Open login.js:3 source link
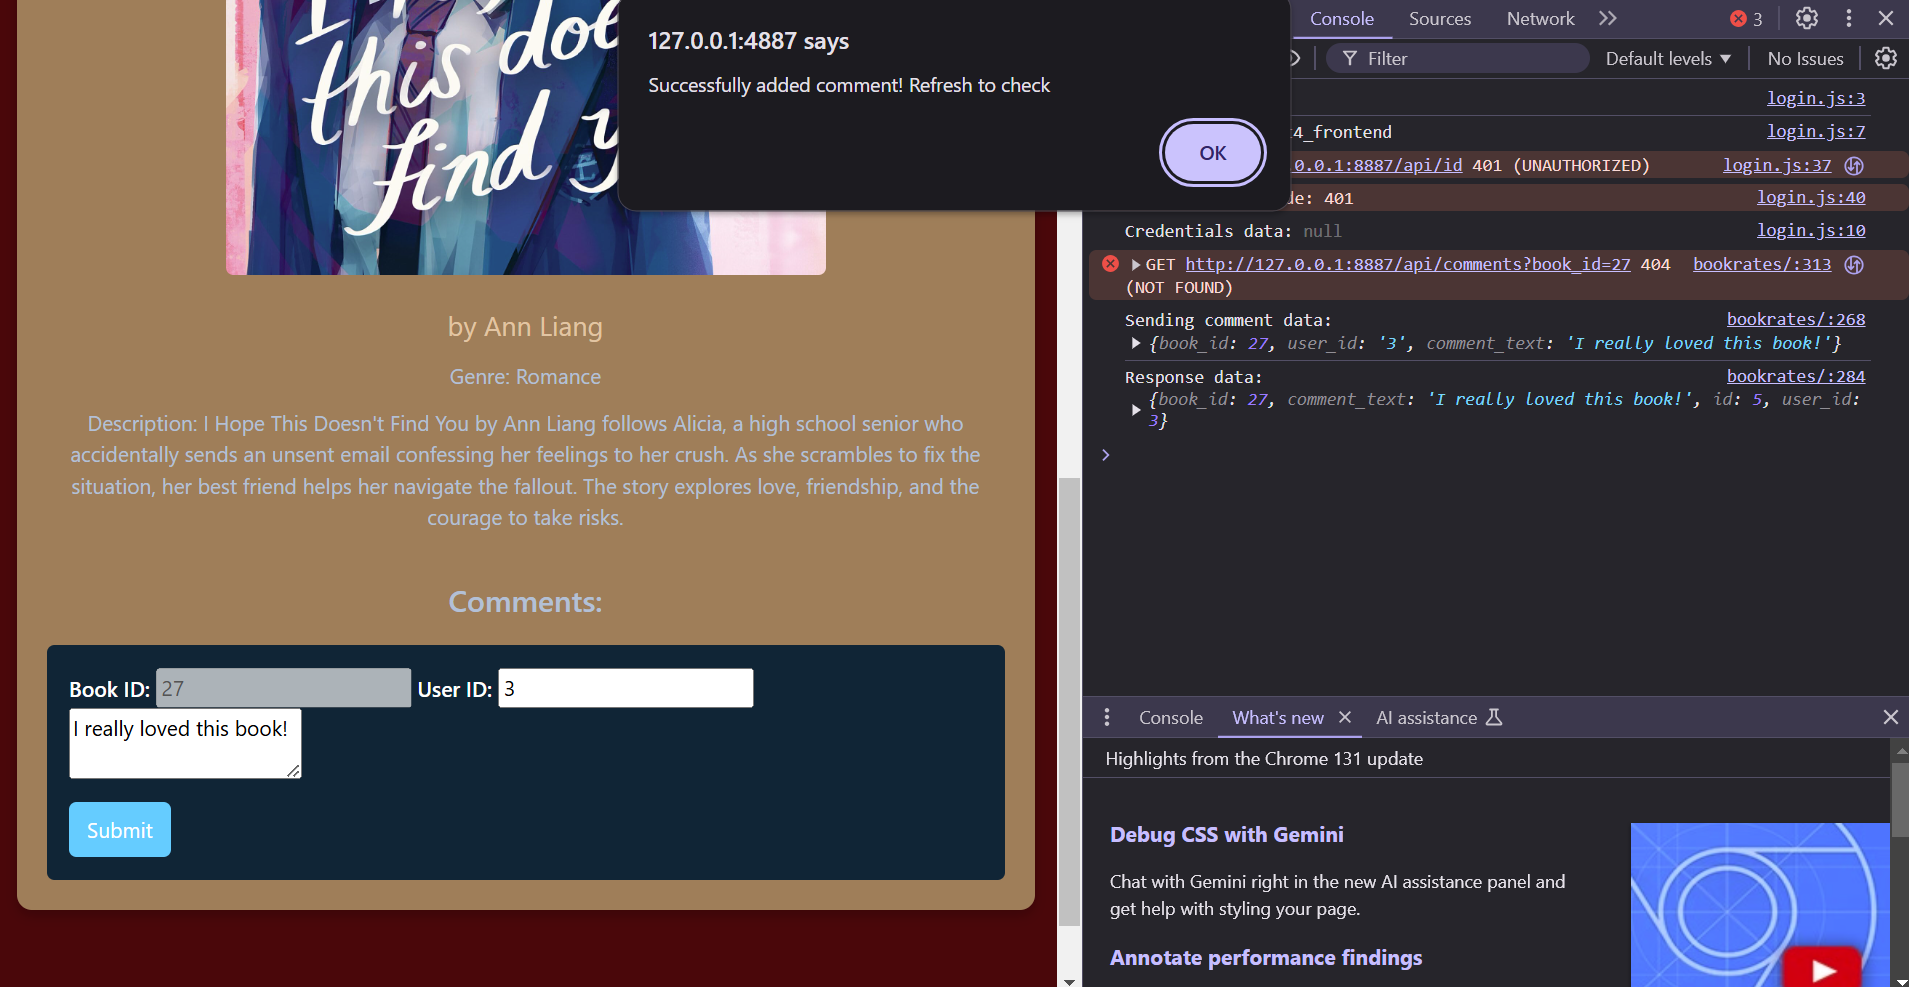1909x987 pixels. pos(1815,98)
